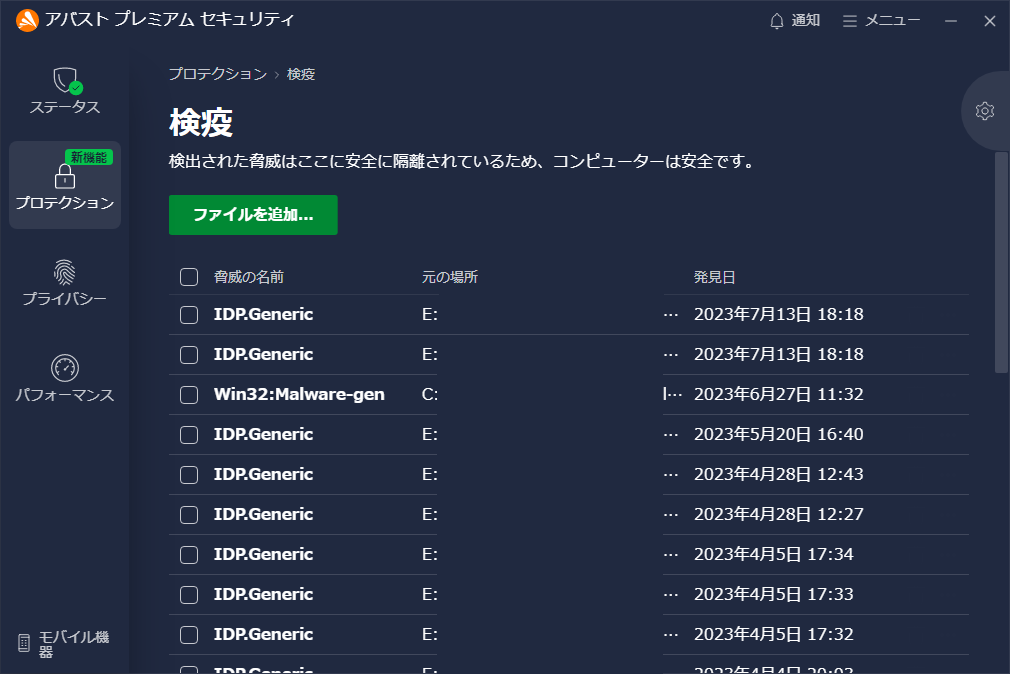
Task: Open quarantine settings gear
Action: 984,111
